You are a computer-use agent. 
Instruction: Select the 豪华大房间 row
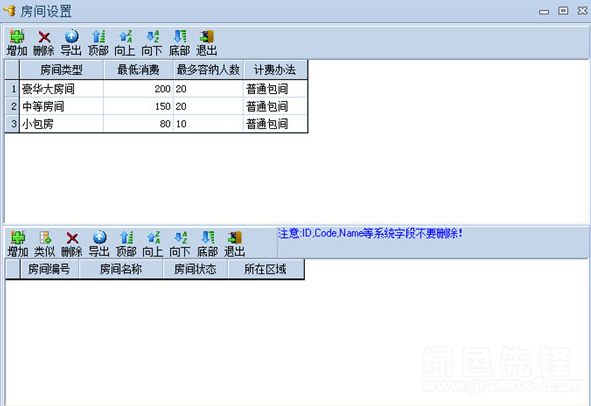coord(156,89)
